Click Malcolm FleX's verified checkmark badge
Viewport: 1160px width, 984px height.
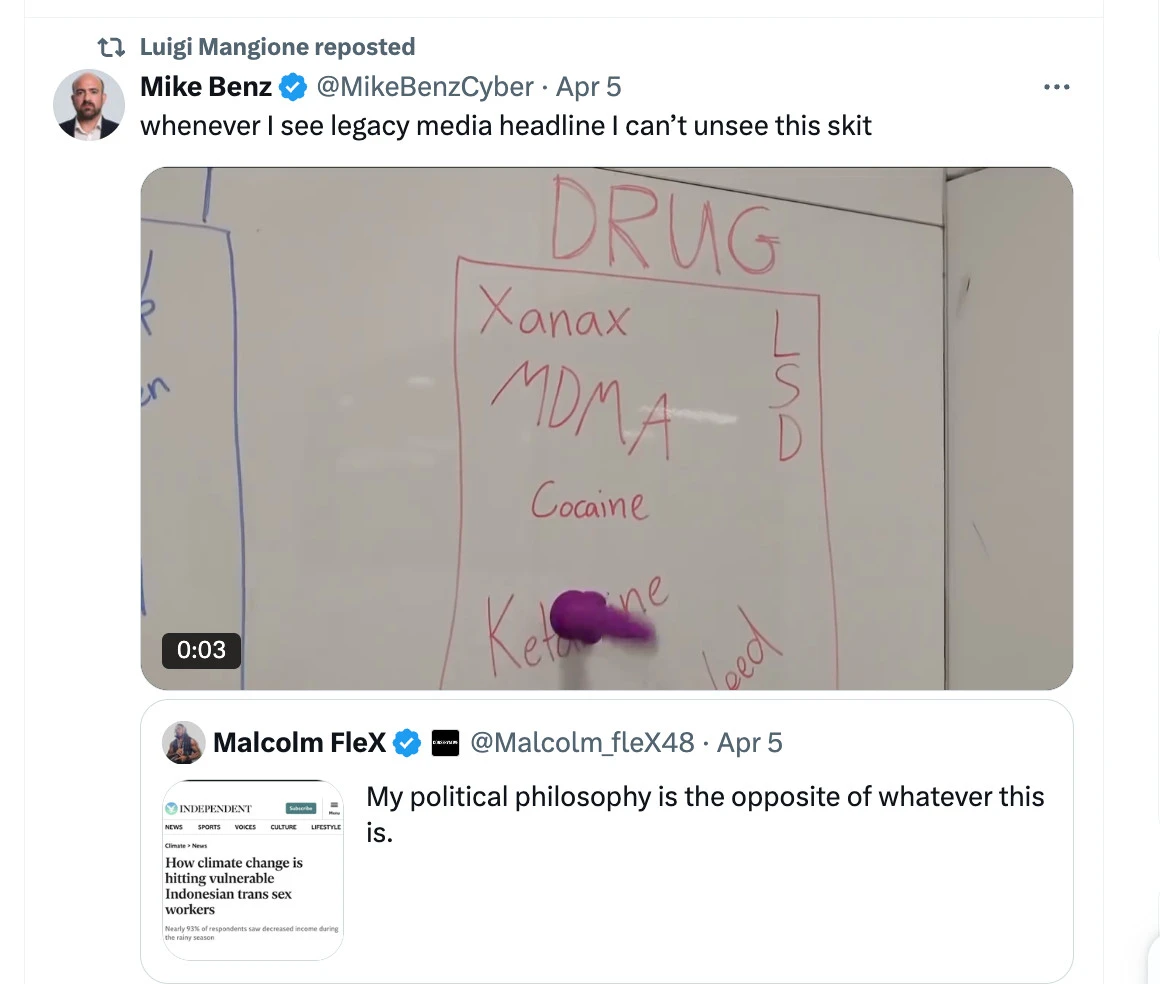pos(407,742)
